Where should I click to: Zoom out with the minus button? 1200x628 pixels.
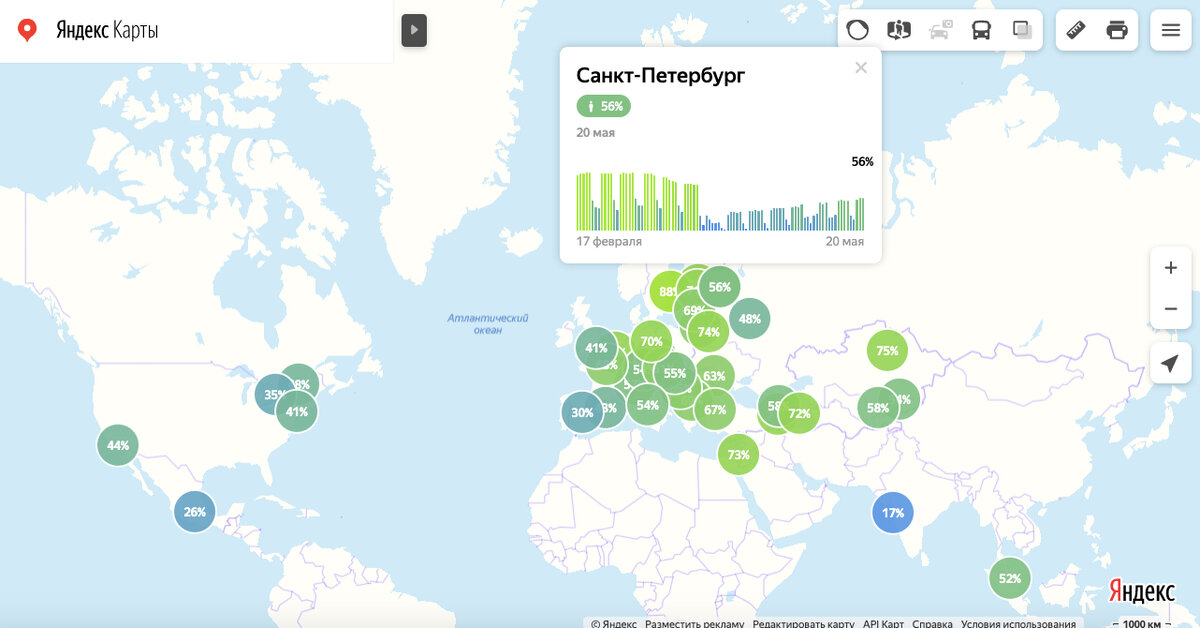[x=1171, y=309]
